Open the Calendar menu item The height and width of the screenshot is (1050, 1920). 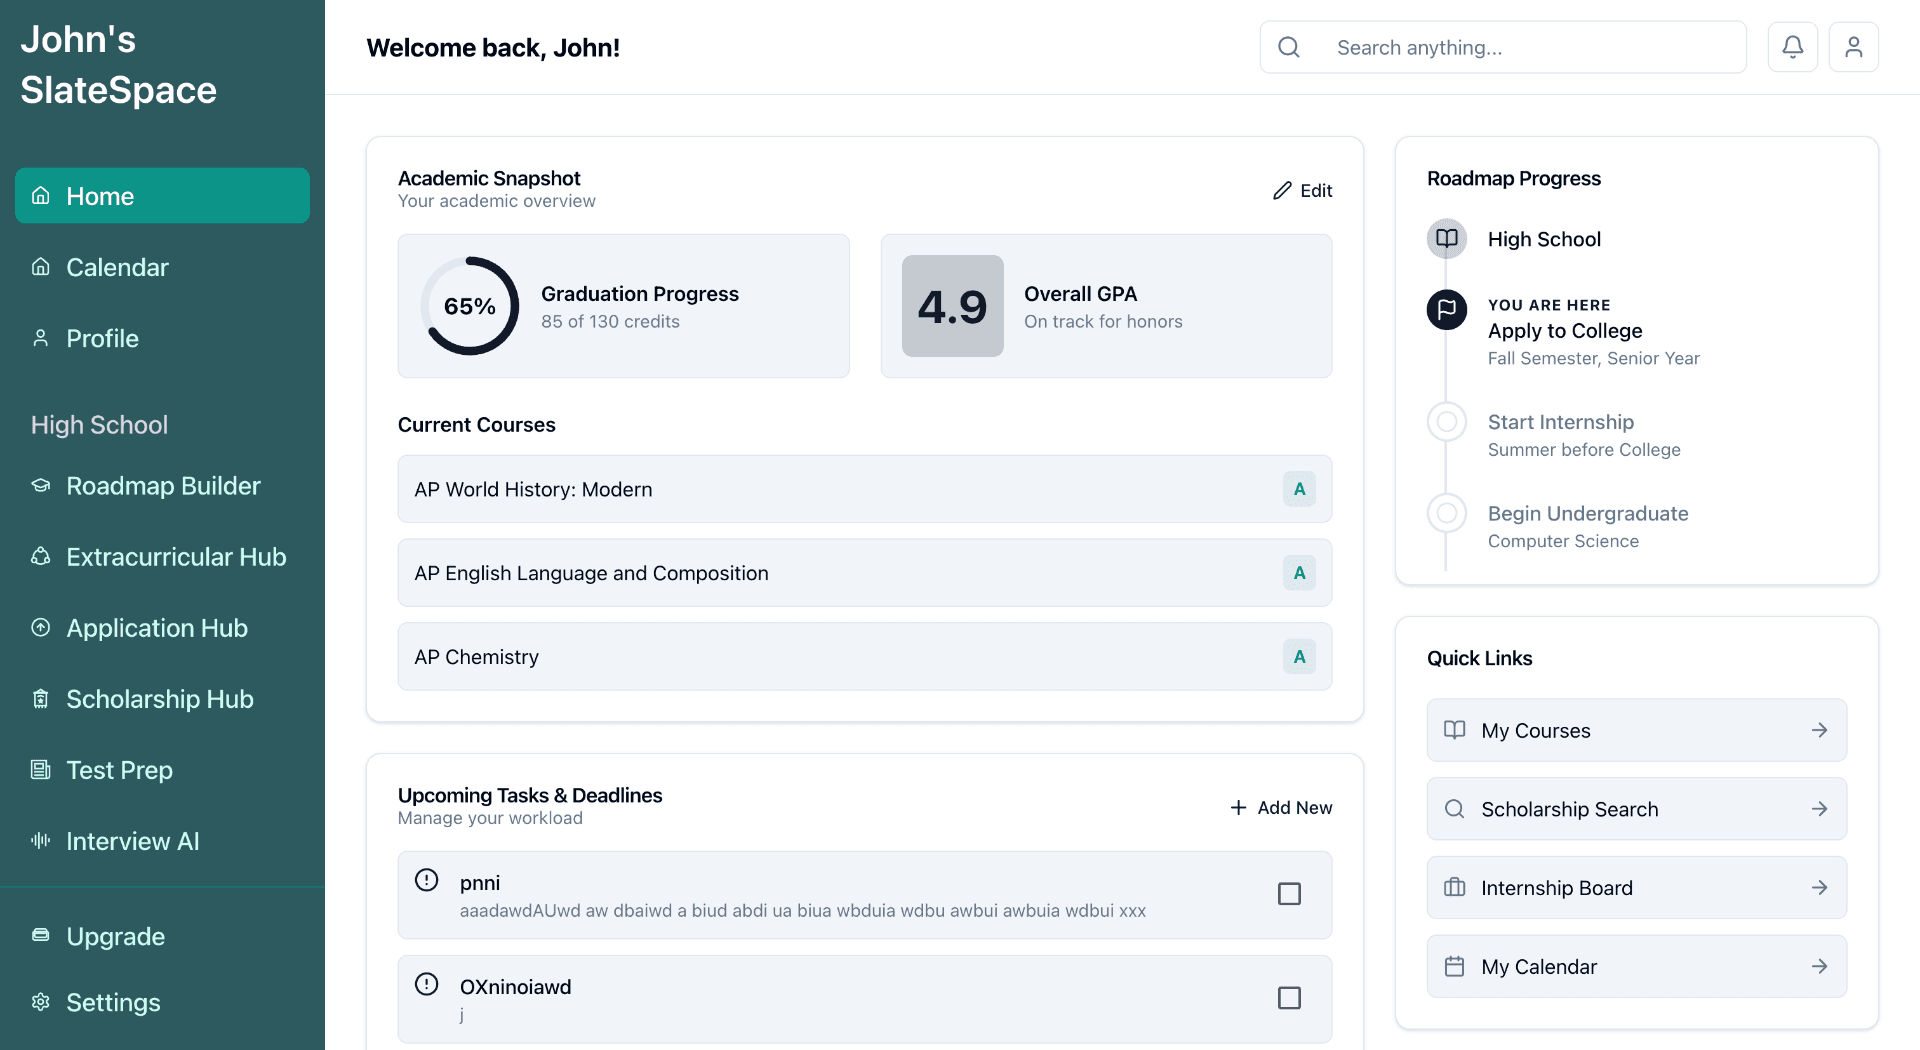tap(117, 267)
